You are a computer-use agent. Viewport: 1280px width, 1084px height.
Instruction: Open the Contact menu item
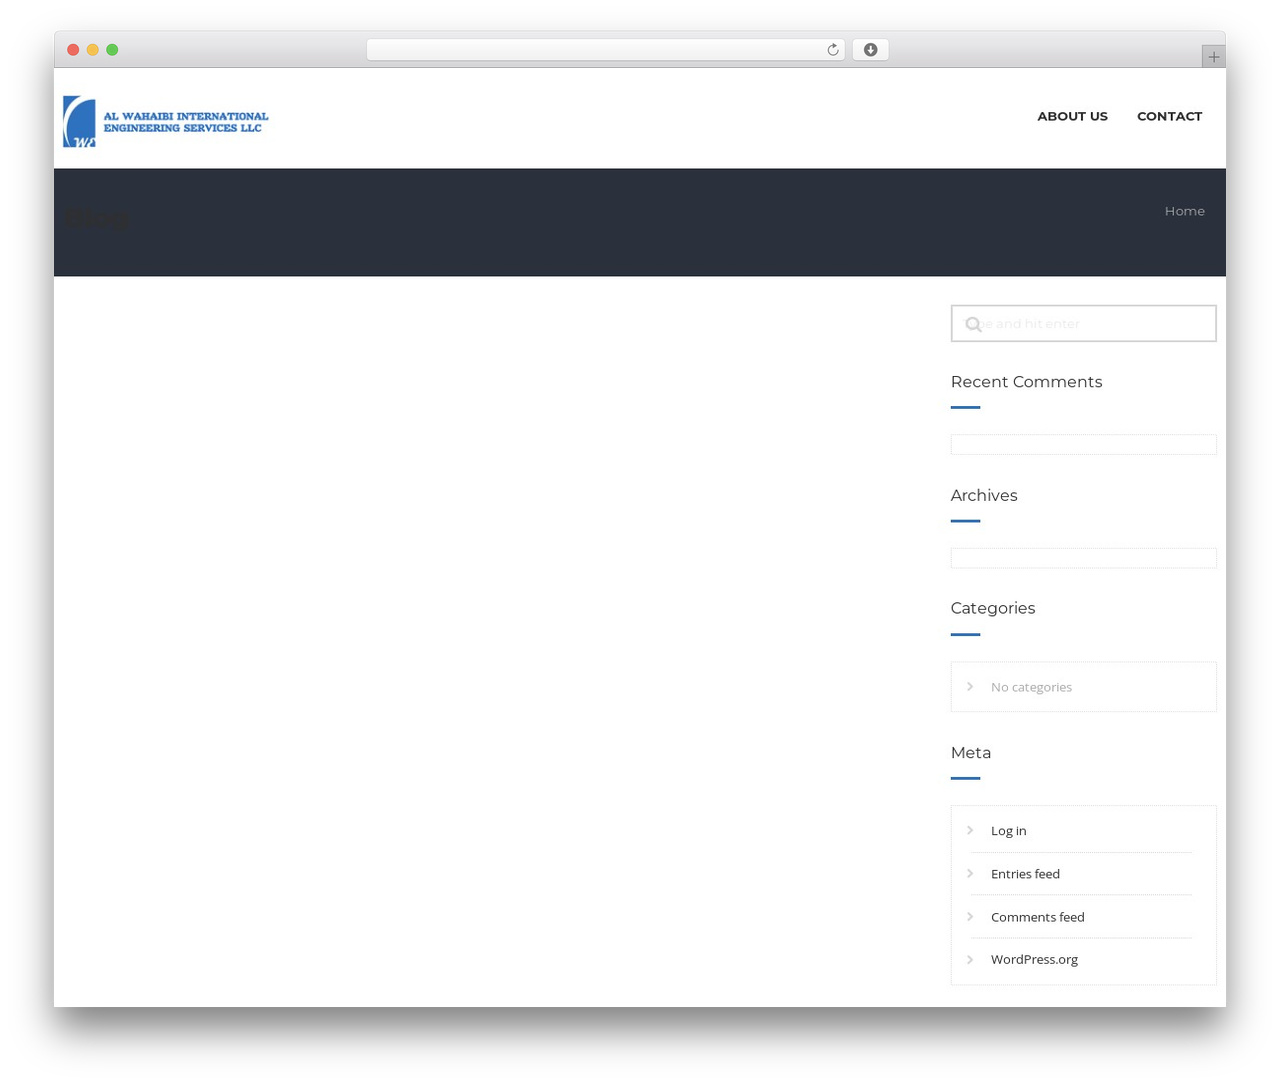(1169, 116)
